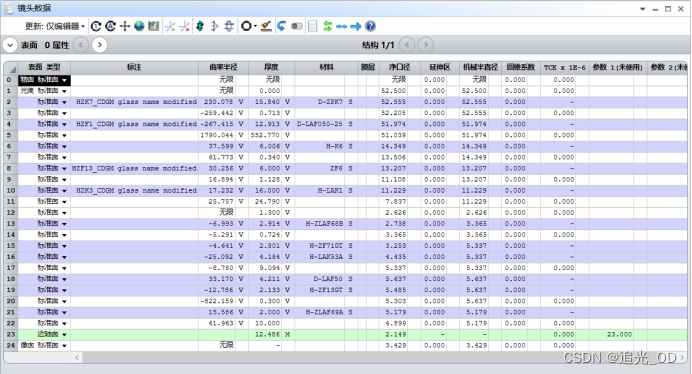This screenshot has width=692, height=374.
Task: Click the M solve cell beside thickness 12.486
Action: (x=287, y=335)
